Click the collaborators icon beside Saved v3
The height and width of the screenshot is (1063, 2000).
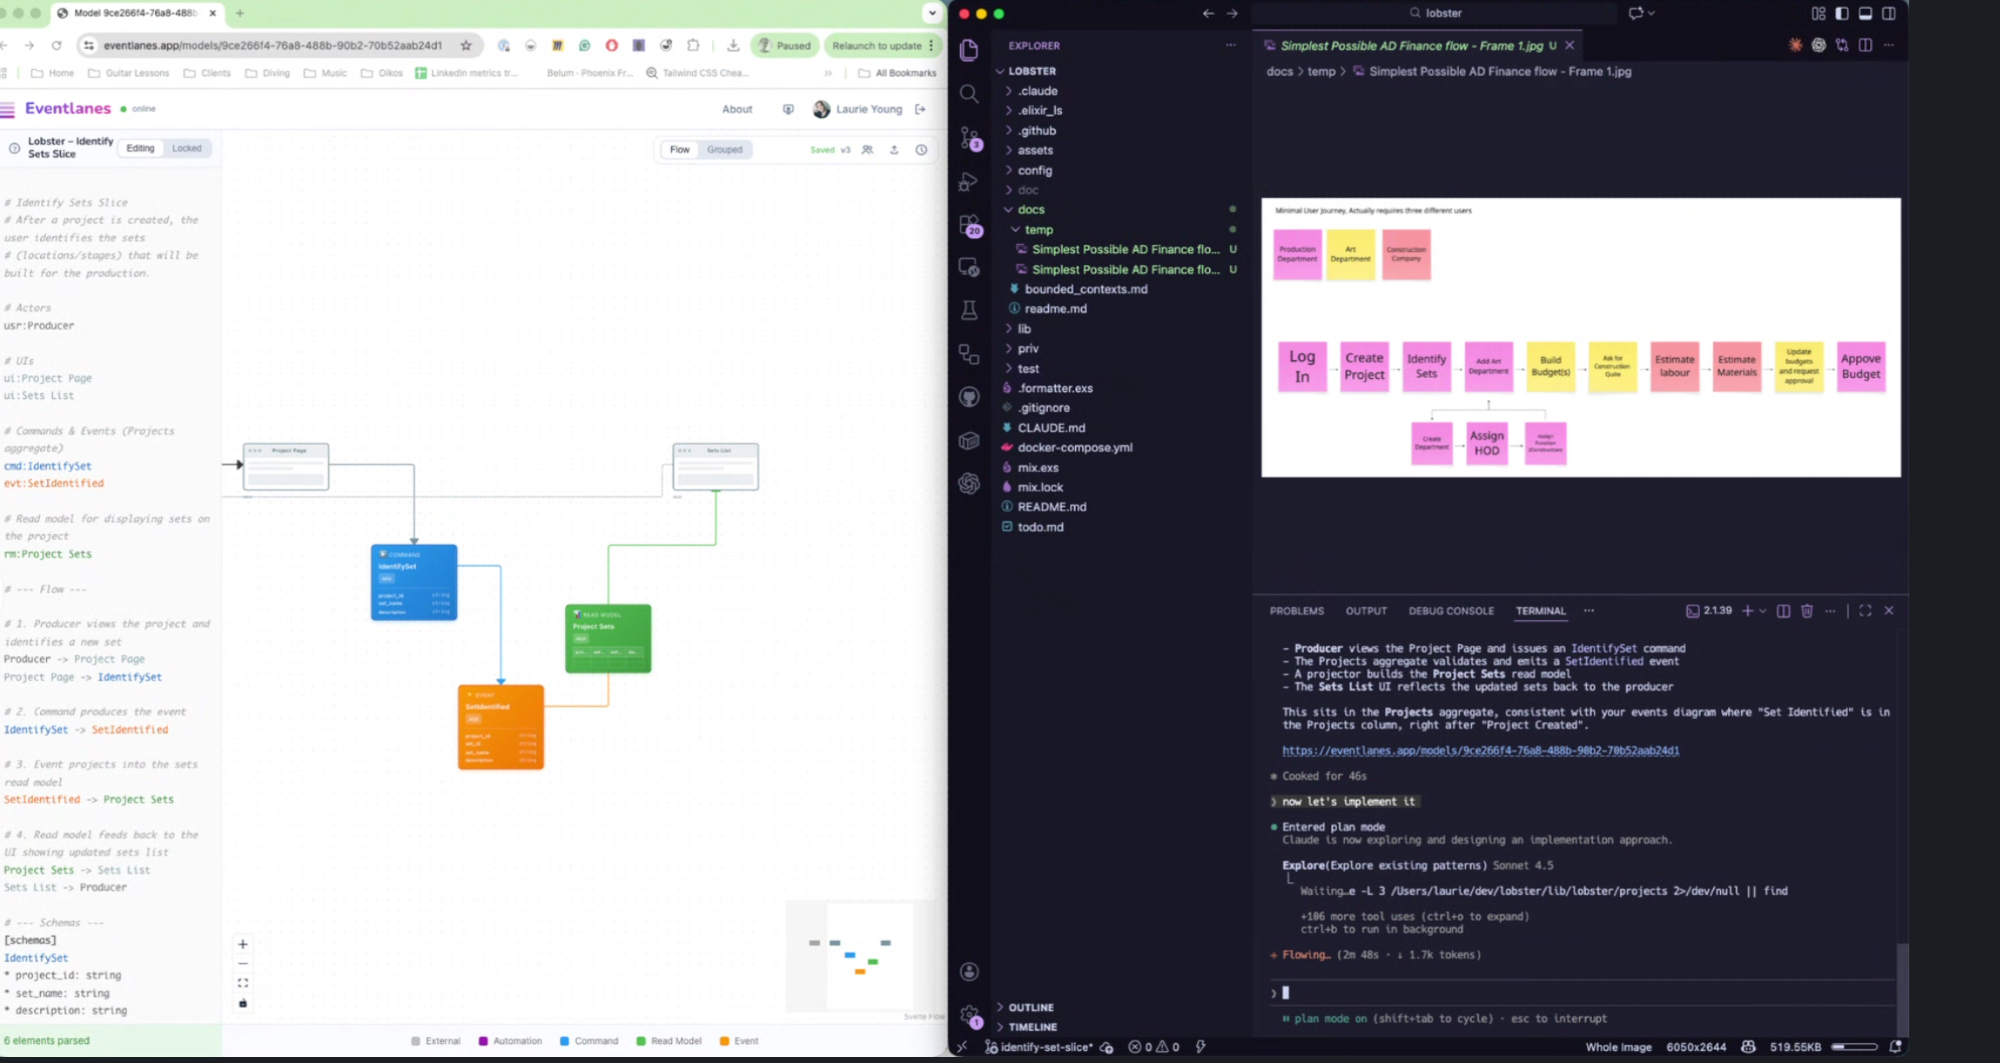pyautogui.click(x=867, y=150)
